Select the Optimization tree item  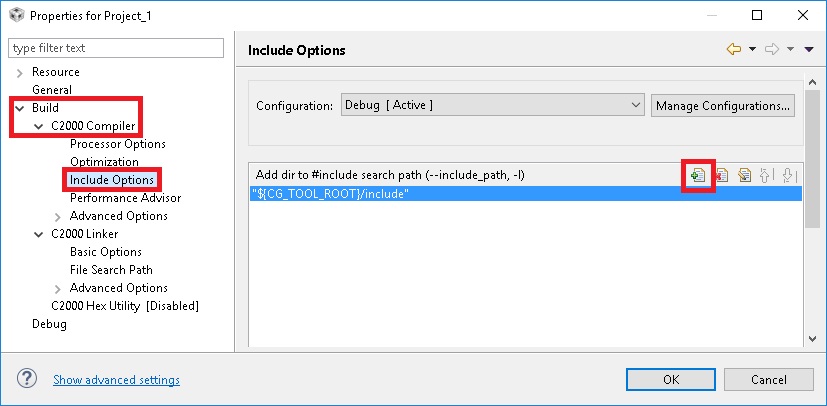point(104,162)
